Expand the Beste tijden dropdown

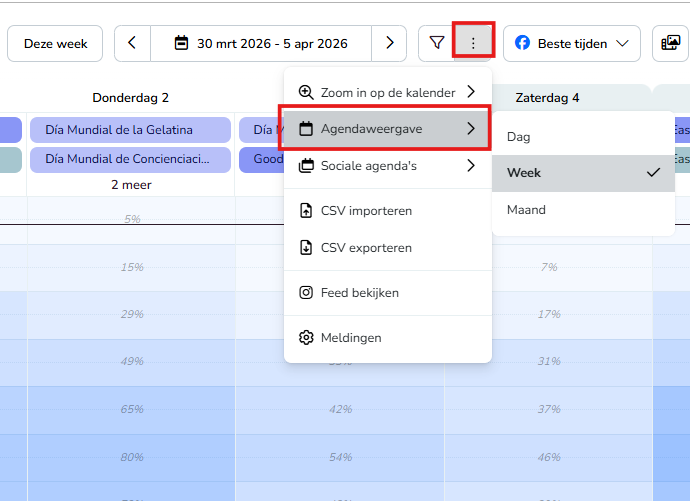coord(572,43)
